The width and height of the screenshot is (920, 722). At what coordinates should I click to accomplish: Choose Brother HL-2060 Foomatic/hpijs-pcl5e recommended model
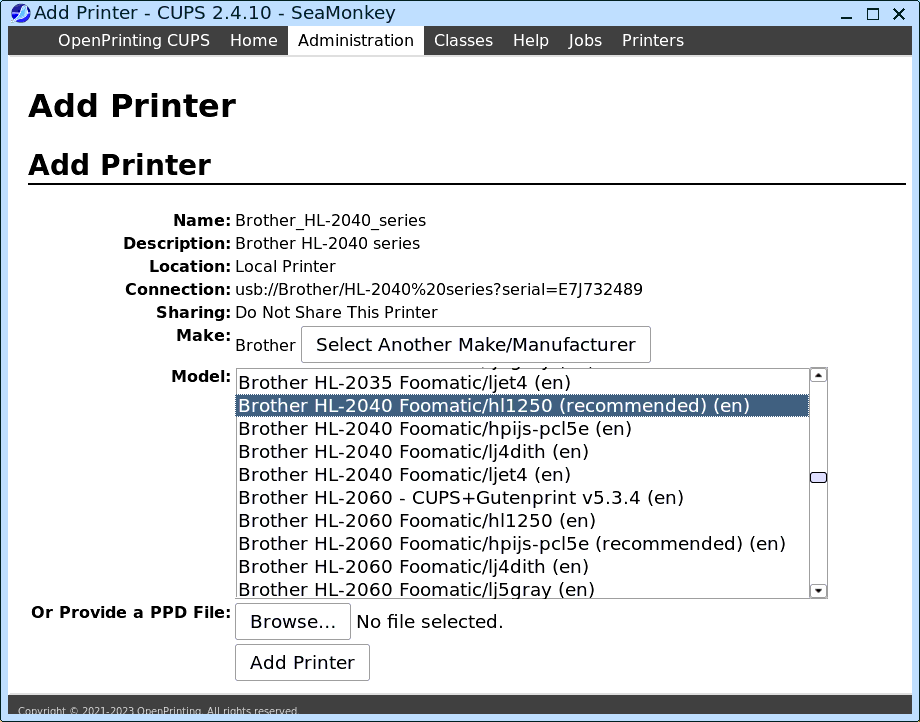pos(522,543)
